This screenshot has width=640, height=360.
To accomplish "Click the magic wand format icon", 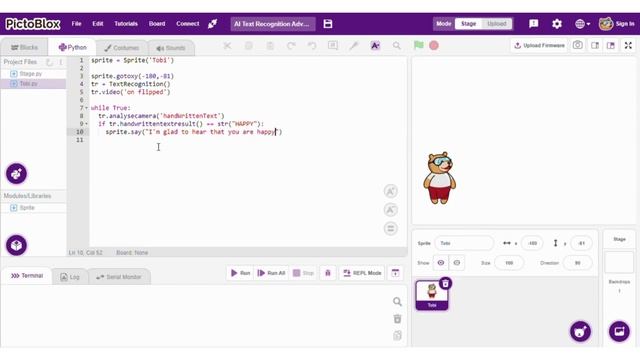I will coord(354,46).
